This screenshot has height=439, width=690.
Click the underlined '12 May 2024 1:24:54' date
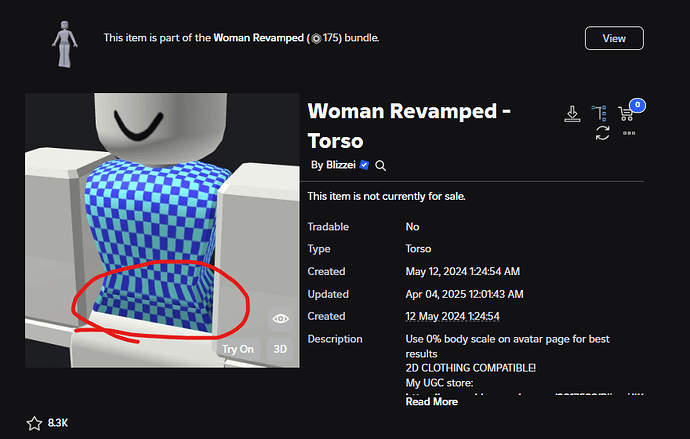click(x=452, y=316)
